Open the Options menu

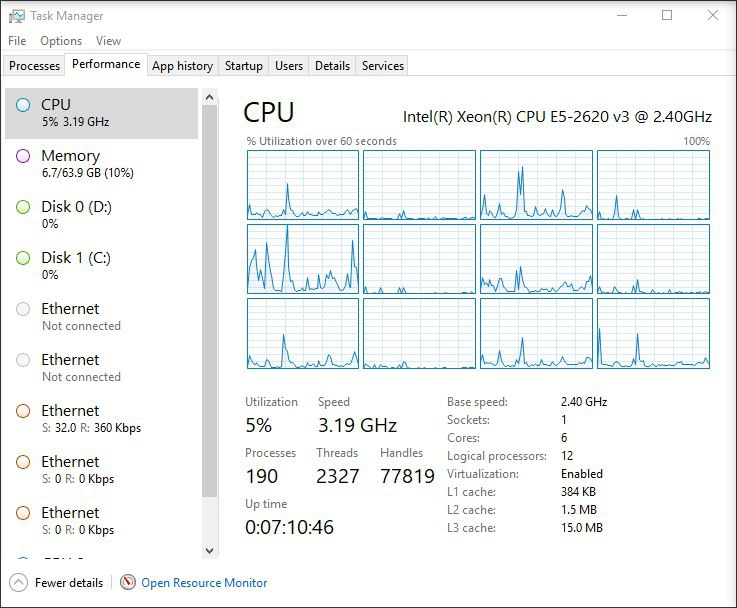61,41
